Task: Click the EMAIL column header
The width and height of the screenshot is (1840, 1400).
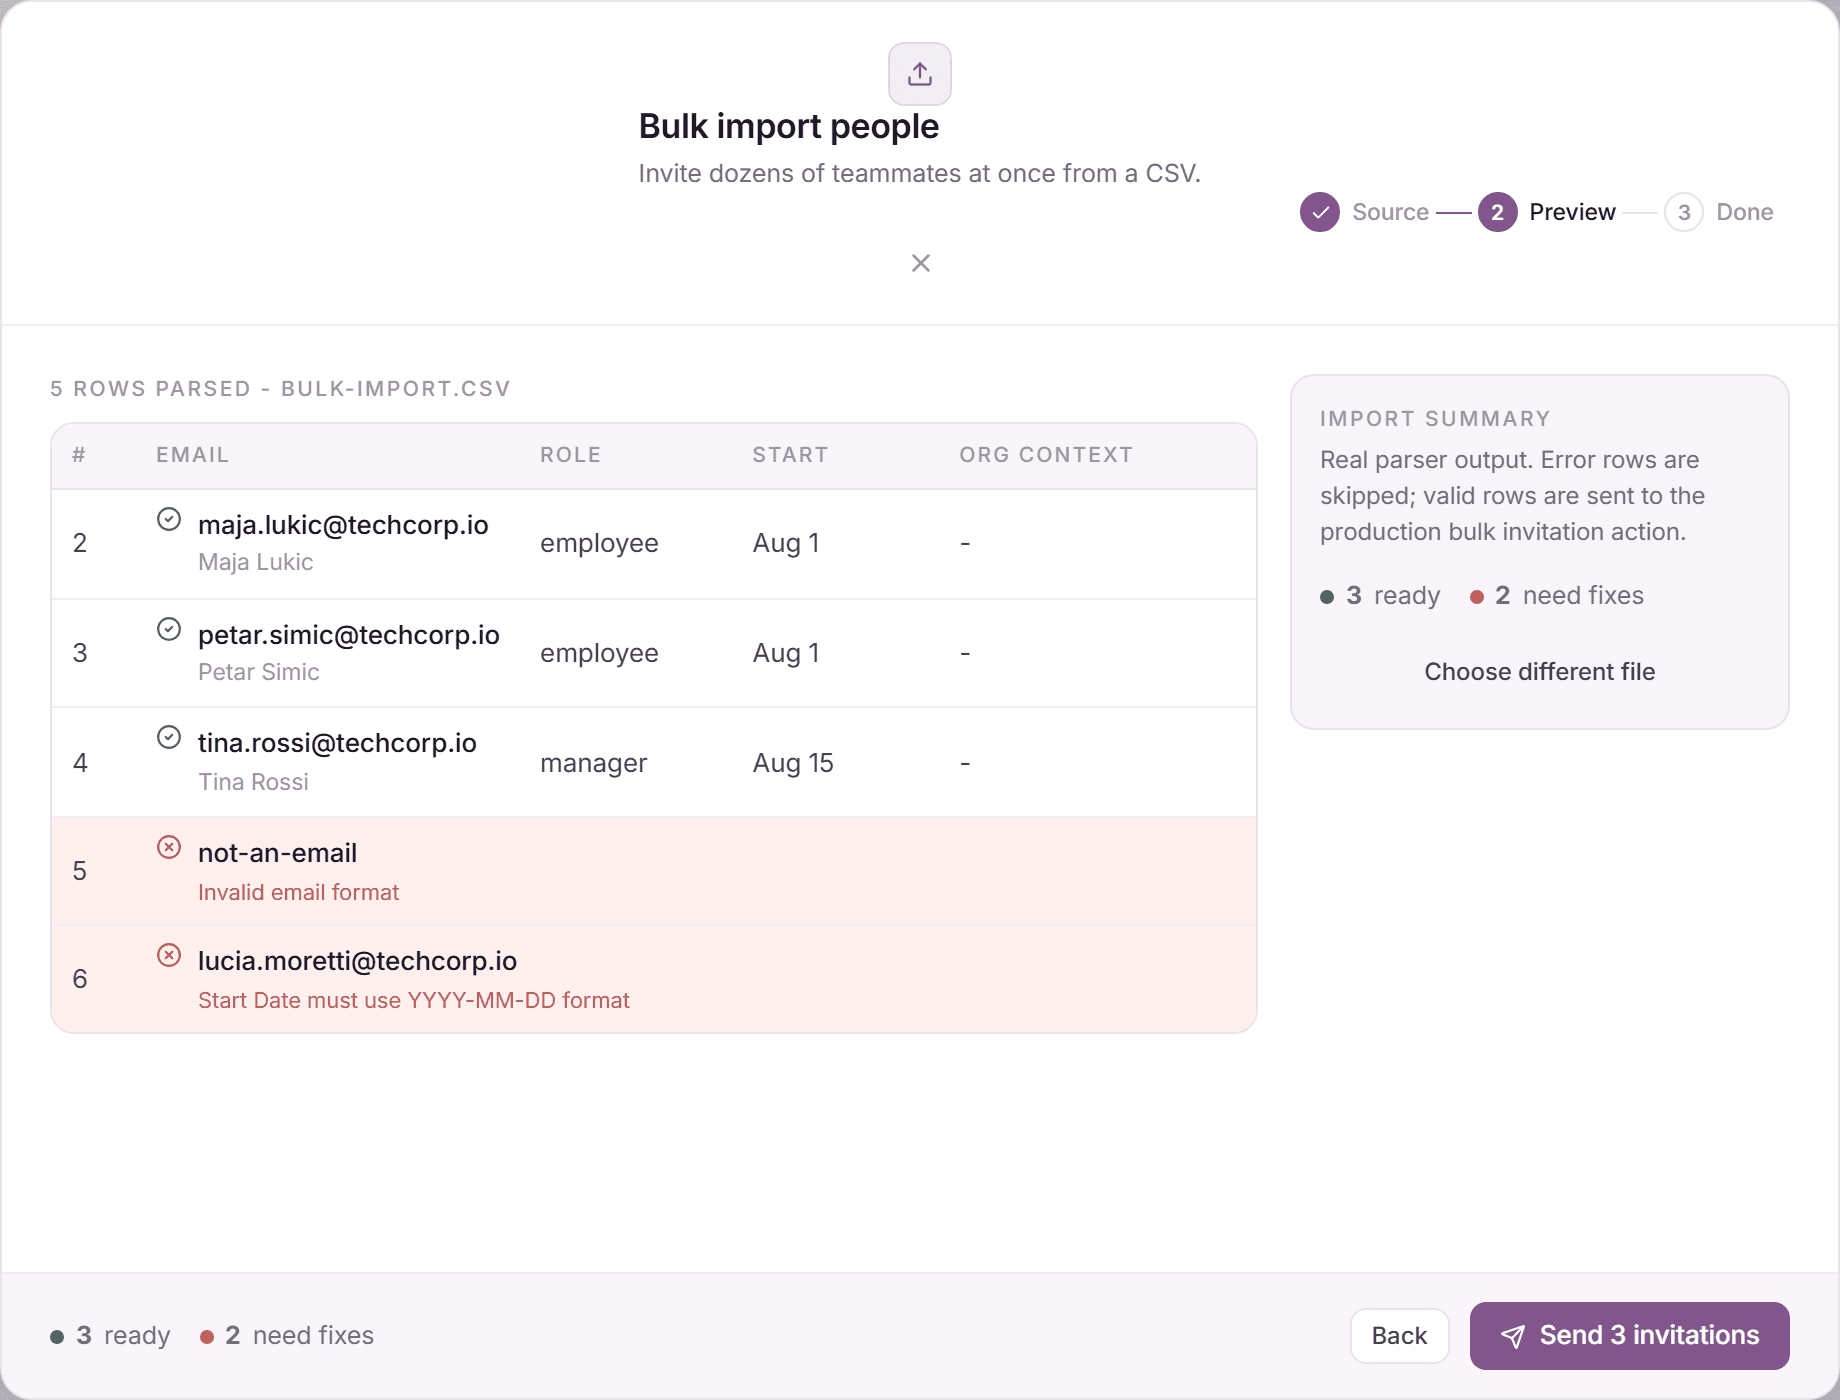Action: coord(192,455)
